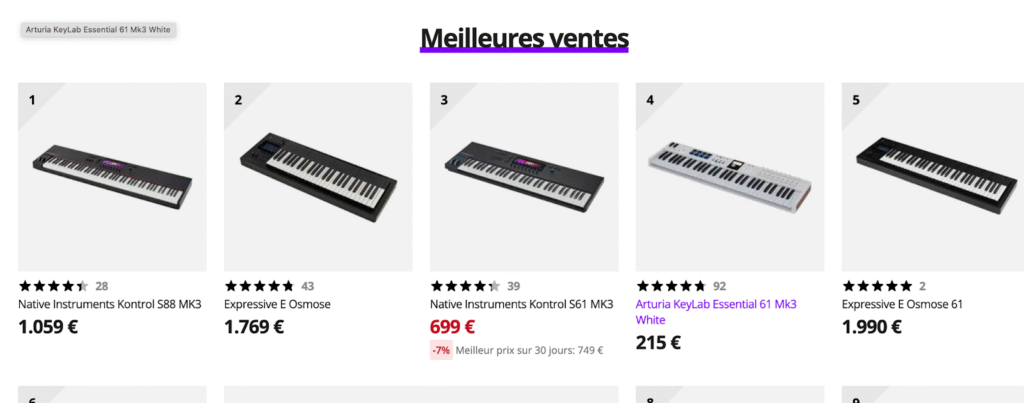This screenshot has height=403, width=1024.
Task: Click the Native Instruments Kontrol S61 MK3 title
Action: click(521, 304)
